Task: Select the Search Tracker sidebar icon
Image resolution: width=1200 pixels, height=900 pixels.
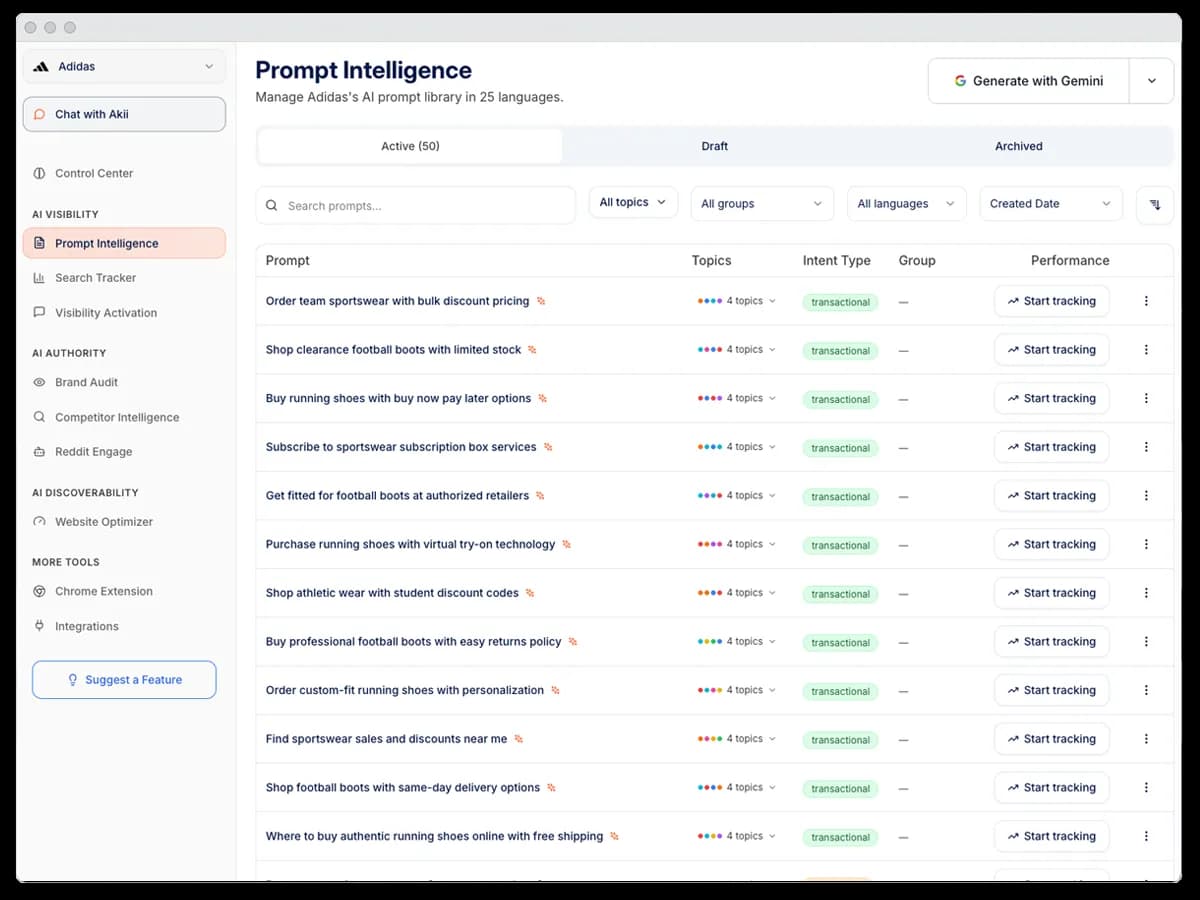Action: click(38, 278)
